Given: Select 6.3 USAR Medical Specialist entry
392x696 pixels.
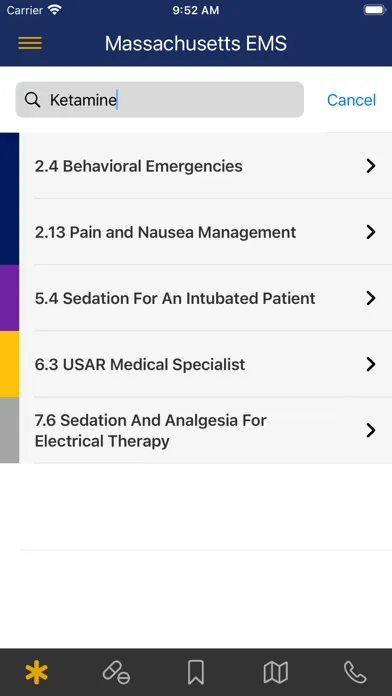Looking at the screenshot, I should (x=206, y=364).
